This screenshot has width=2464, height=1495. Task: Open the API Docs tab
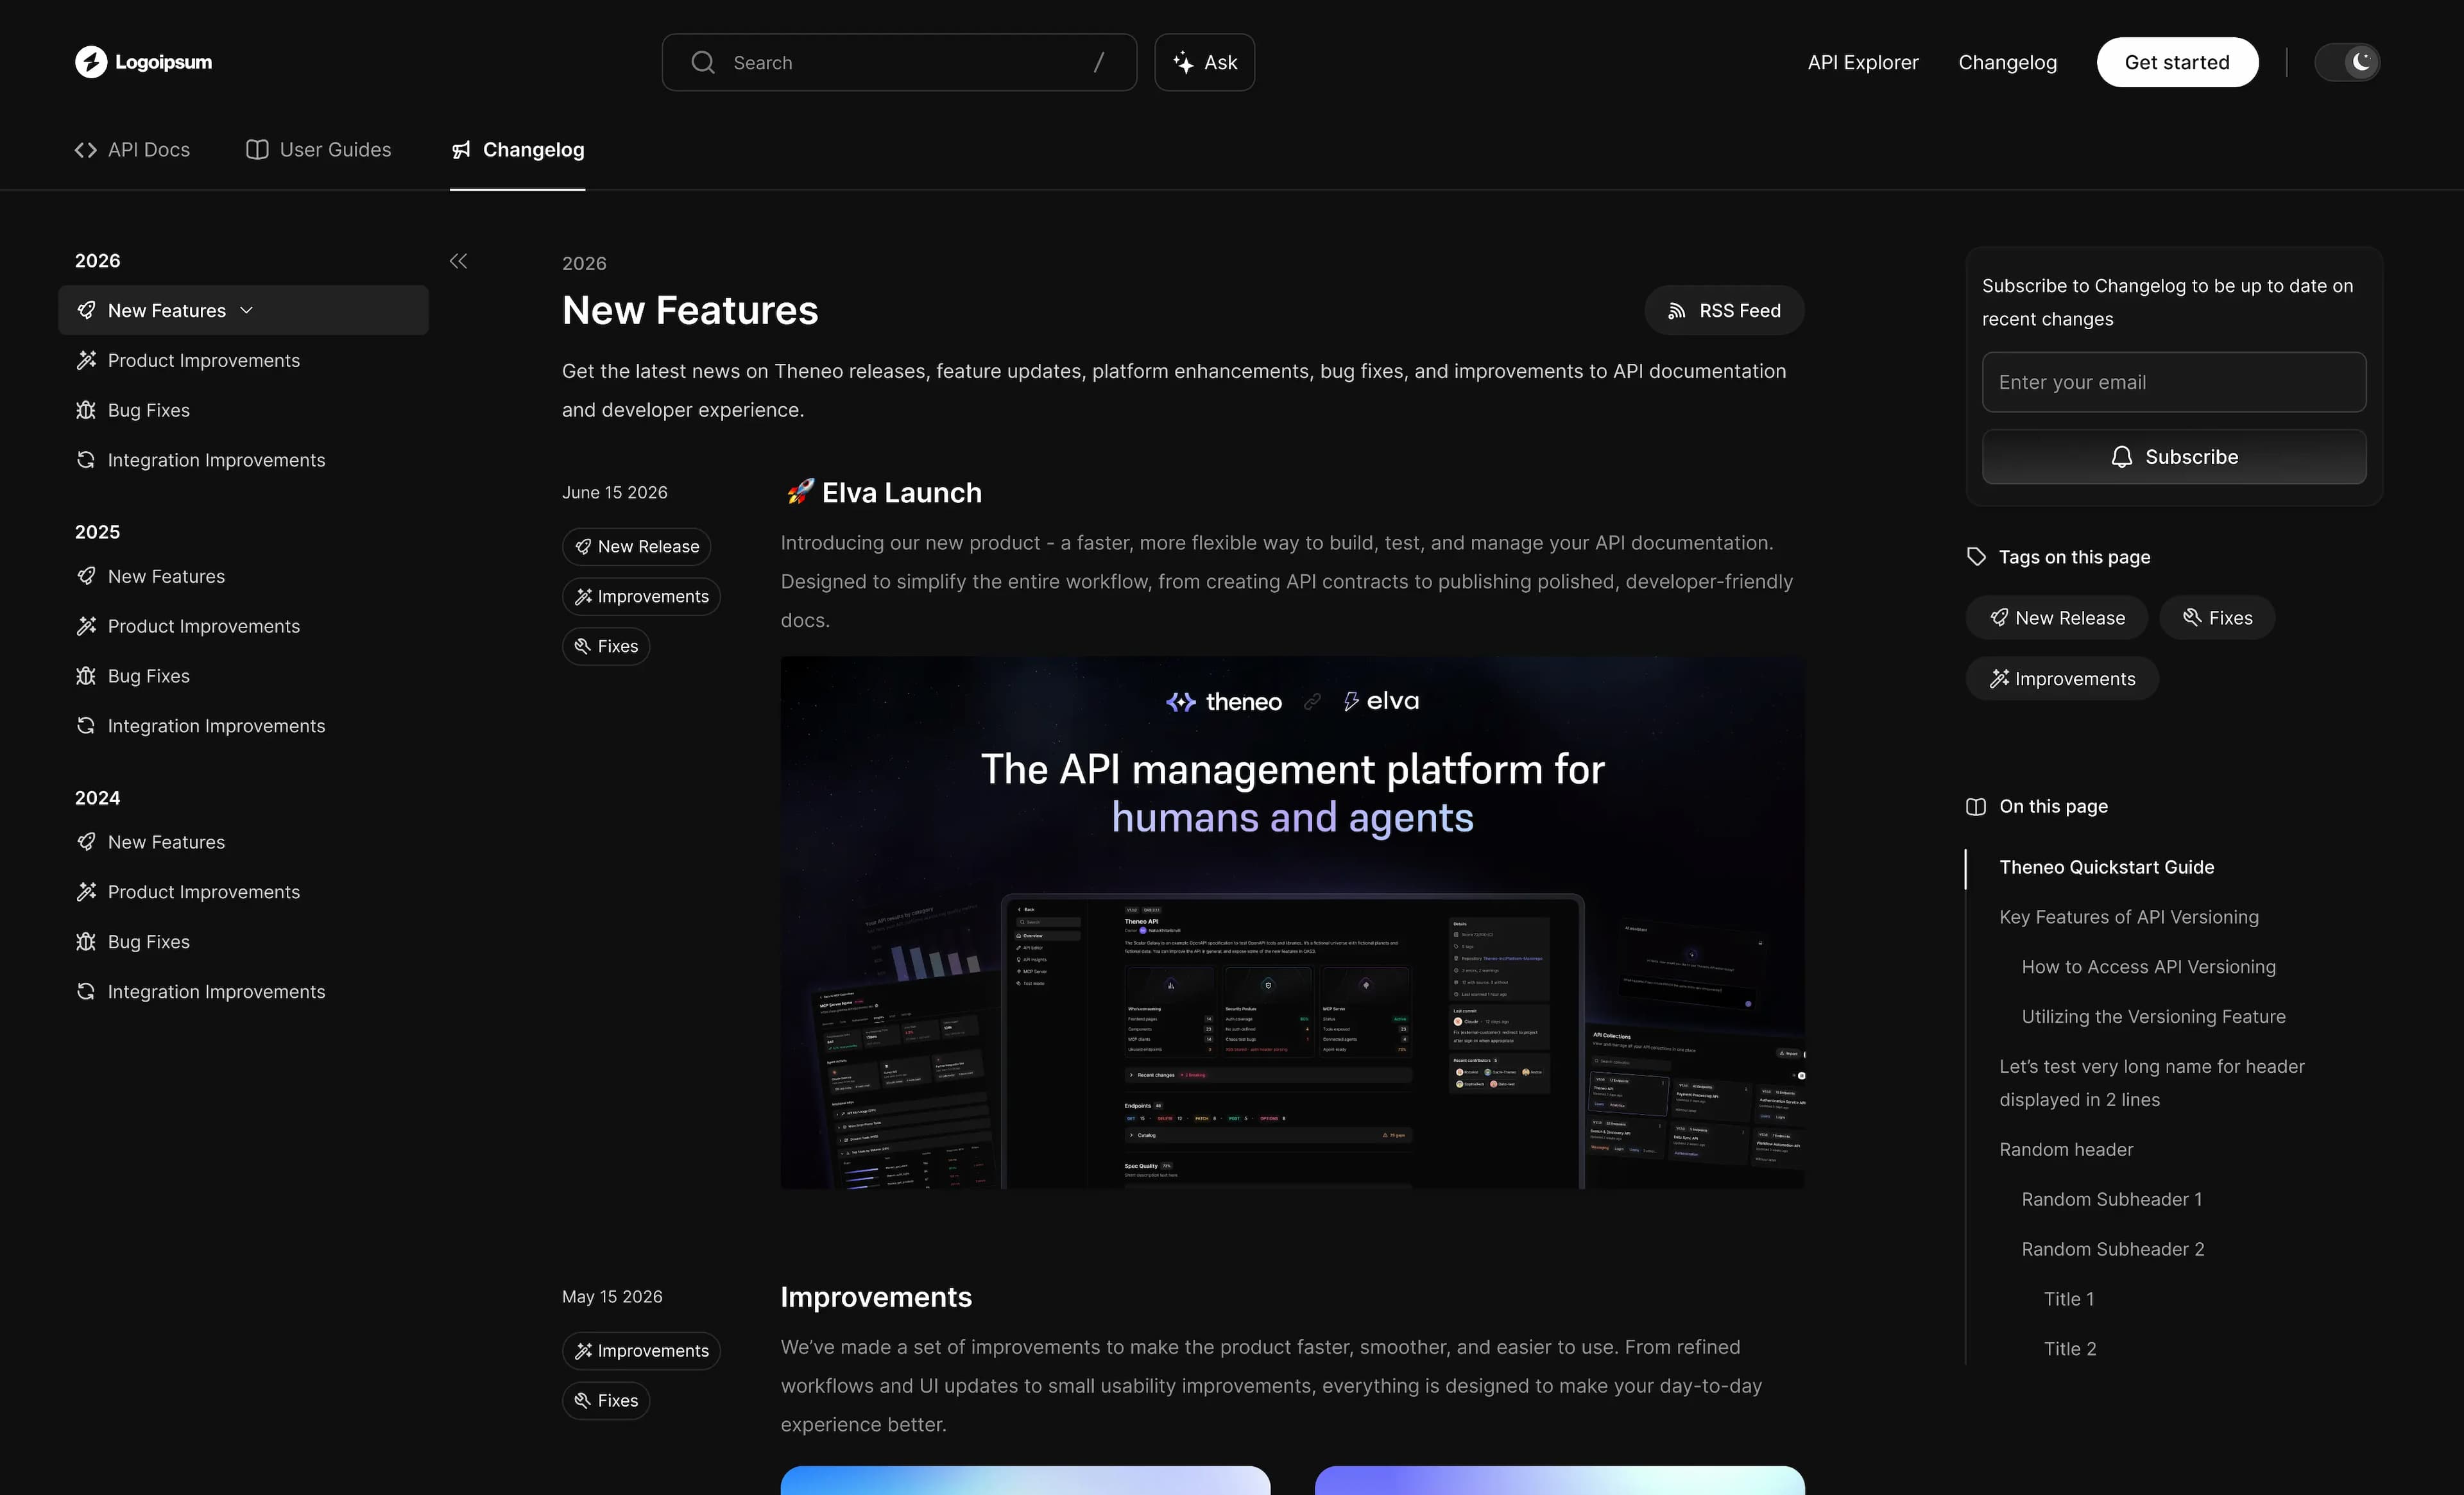[132, 150]
